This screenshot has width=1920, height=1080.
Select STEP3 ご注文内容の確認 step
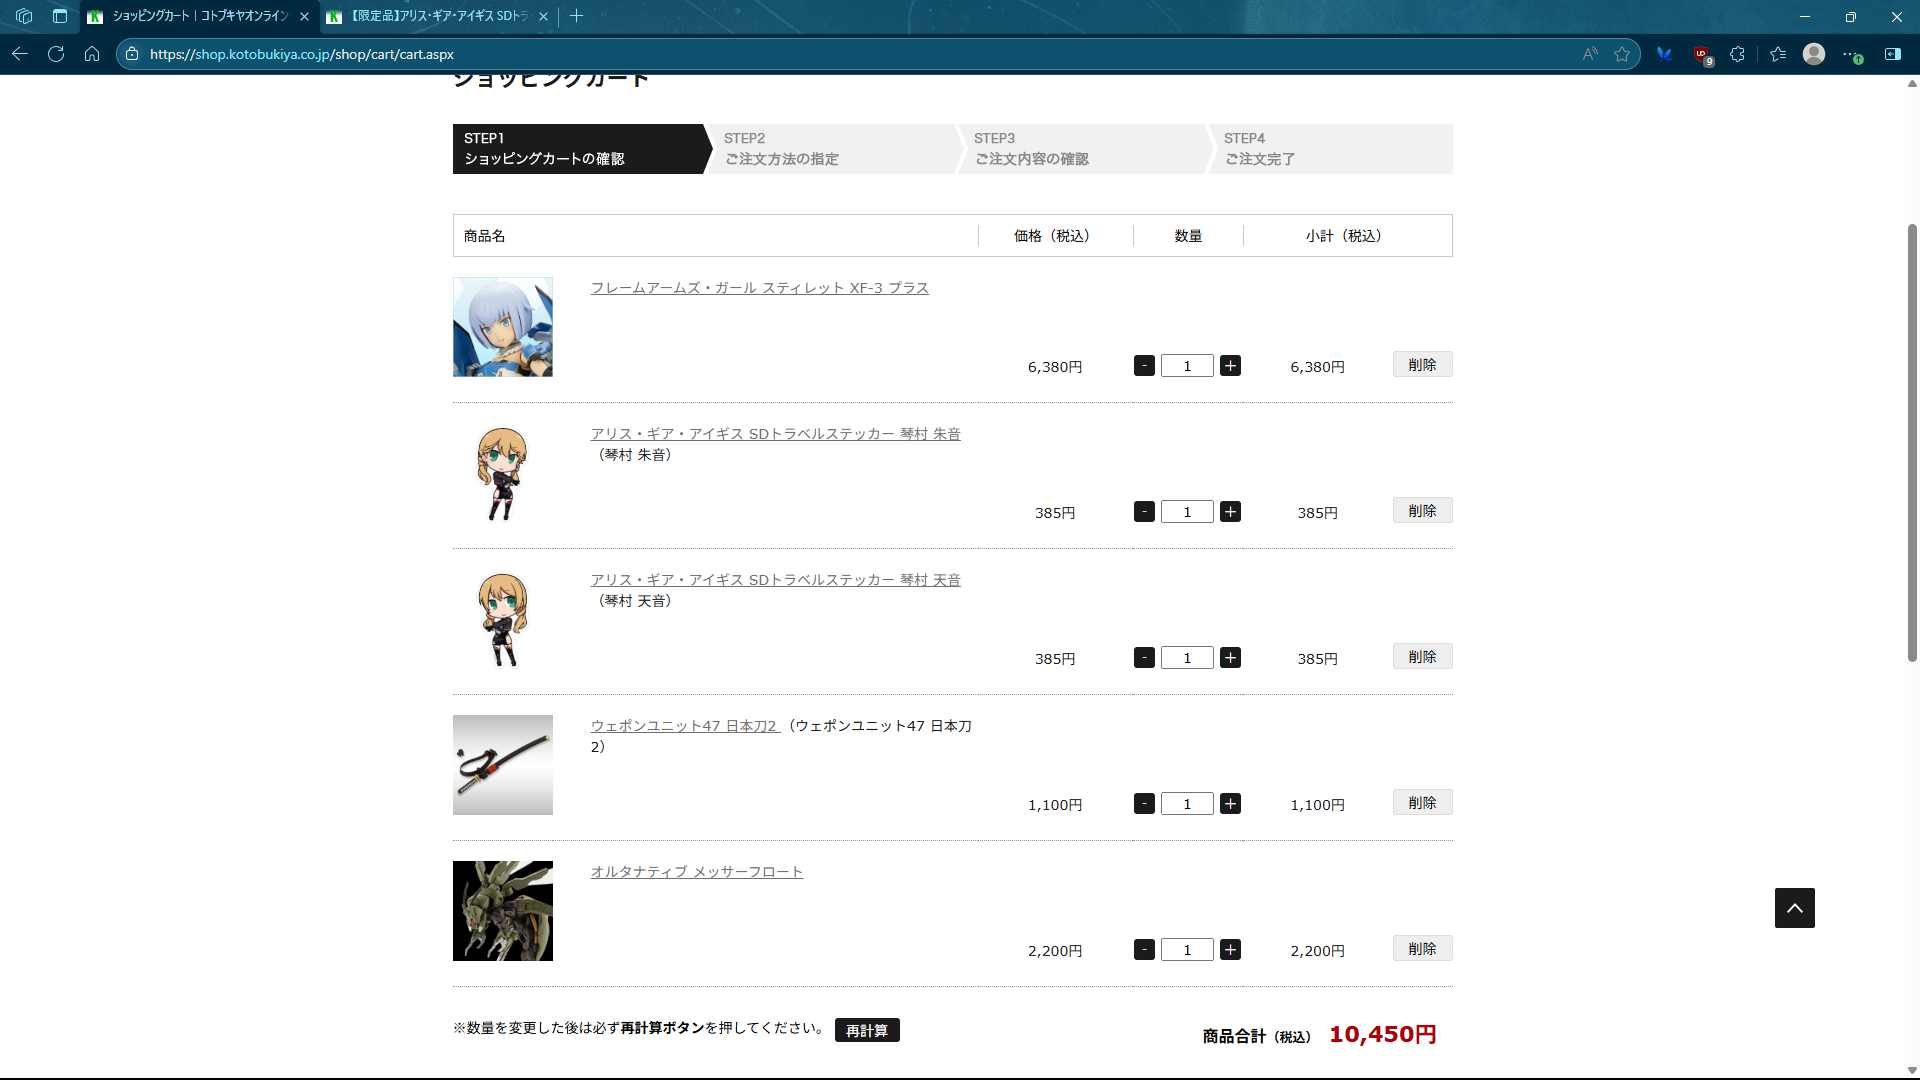(1083, 149)
